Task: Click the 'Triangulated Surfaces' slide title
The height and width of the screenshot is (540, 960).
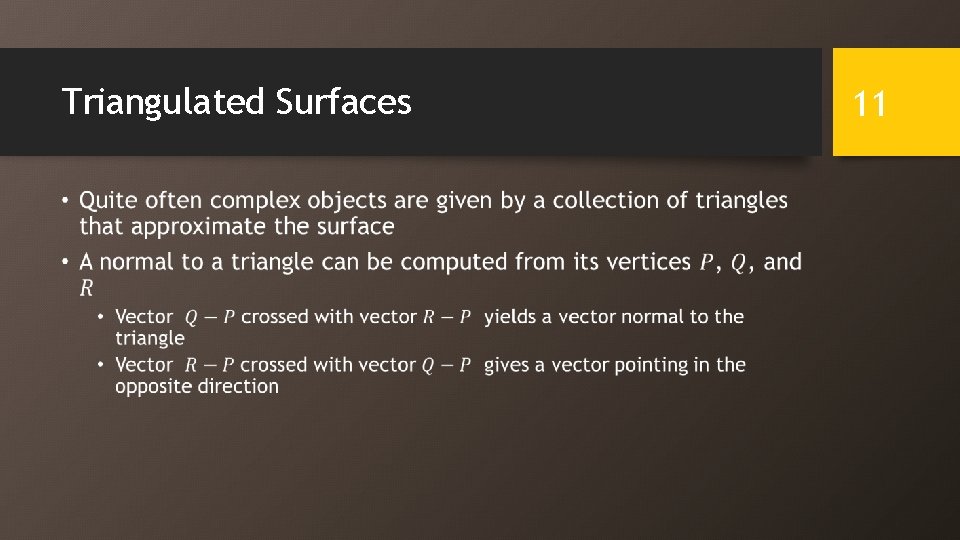Action: coord(236,102)
